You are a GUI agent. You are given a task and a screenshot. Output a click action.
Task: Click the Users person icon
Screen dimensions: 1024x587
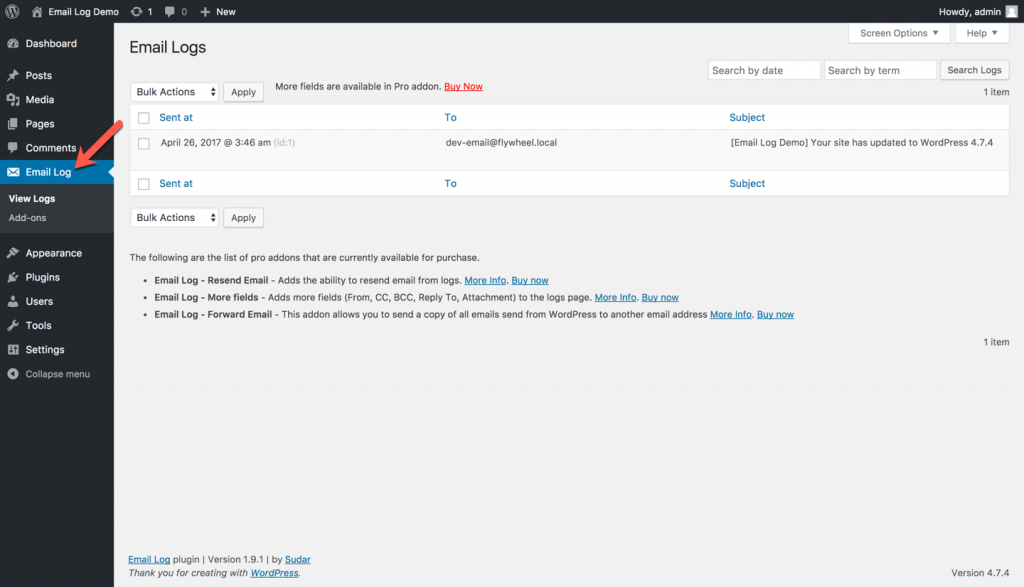pos(13,302)
